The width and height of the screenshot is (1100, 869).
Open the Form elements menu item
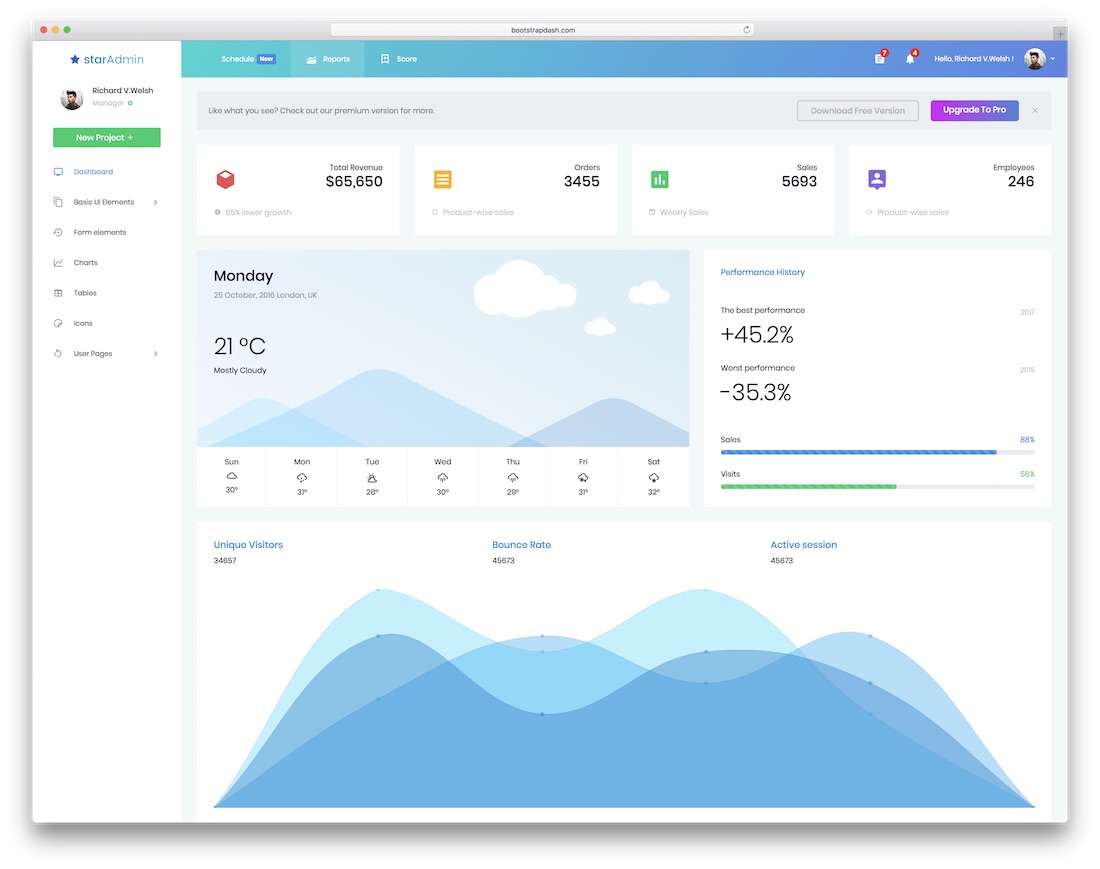(100, 232)
